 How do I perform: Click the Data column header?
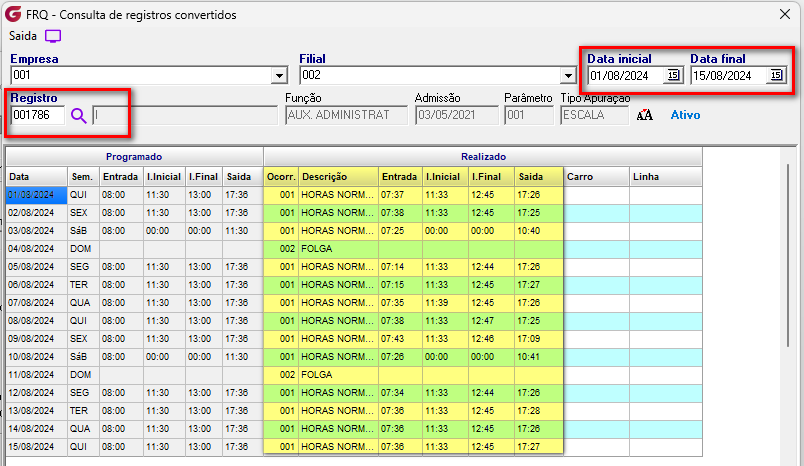coord(36,176)
